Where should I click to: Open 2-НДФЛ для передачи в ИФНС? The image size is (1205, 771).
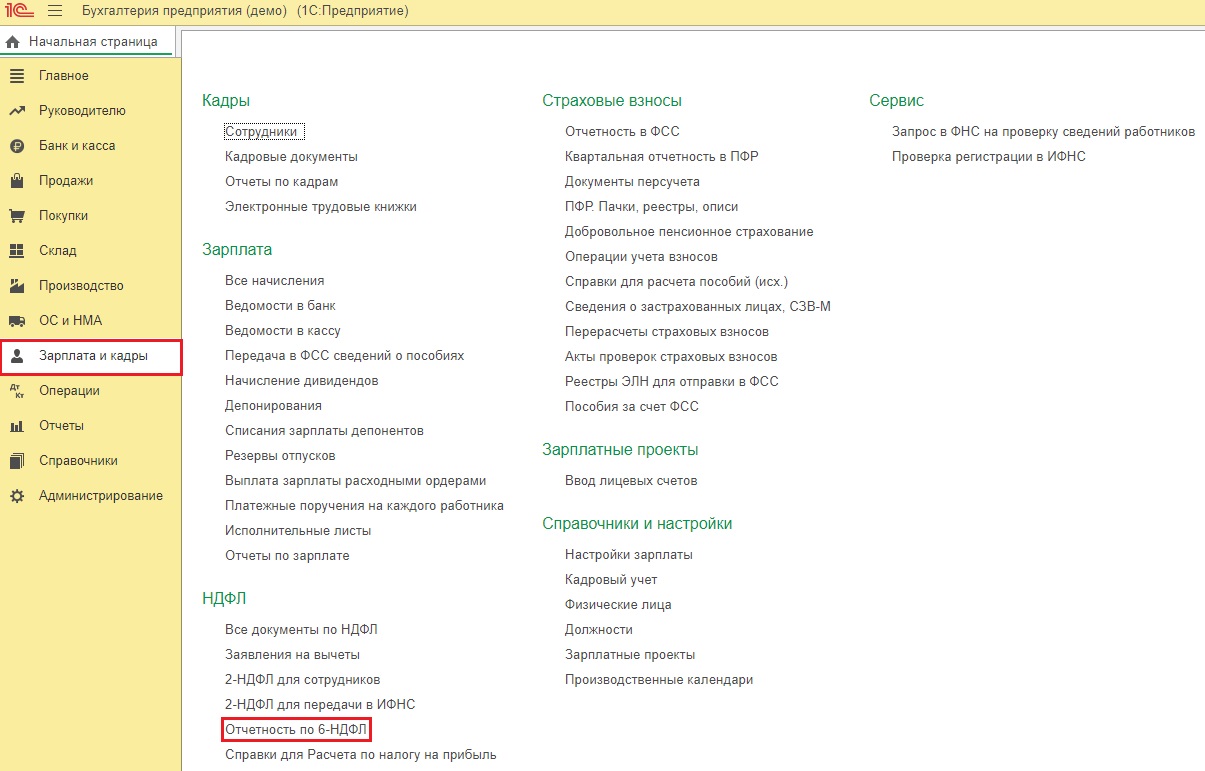click(320, 705)
